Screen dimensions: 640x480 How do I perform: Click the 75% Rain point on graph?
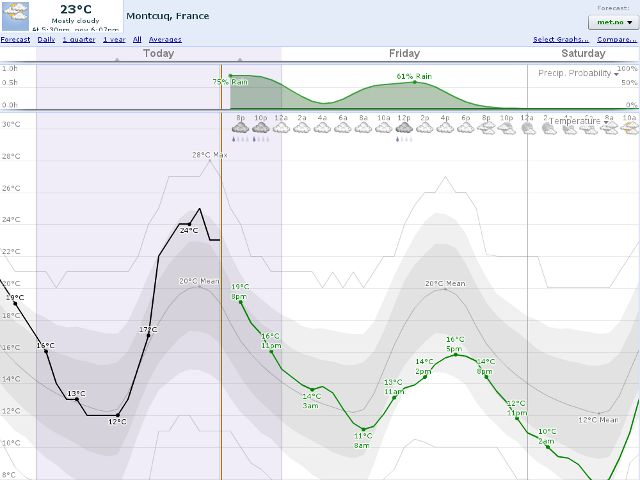coord(231,75)
